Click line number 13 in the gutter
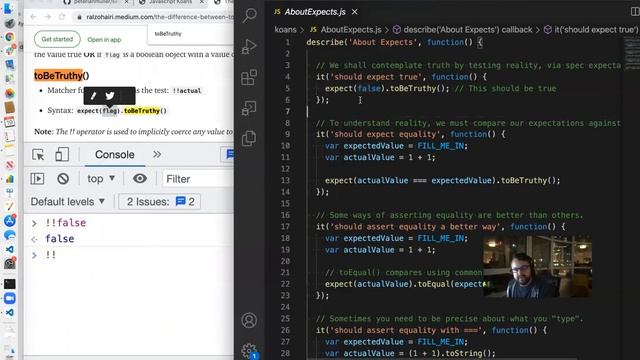 (285, 180)
